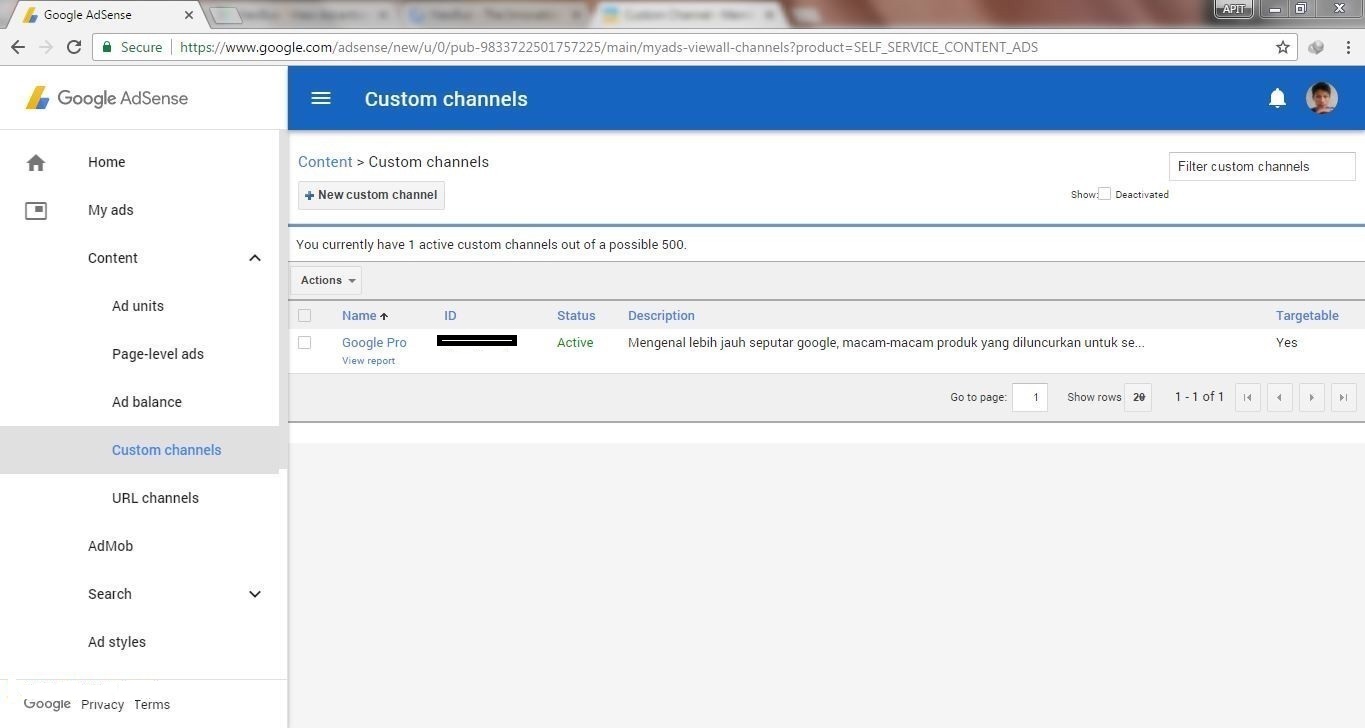Expand the Search section chevron
Image resolution: width=1365 pixels, height=728 pixels.
coord(255,594)
